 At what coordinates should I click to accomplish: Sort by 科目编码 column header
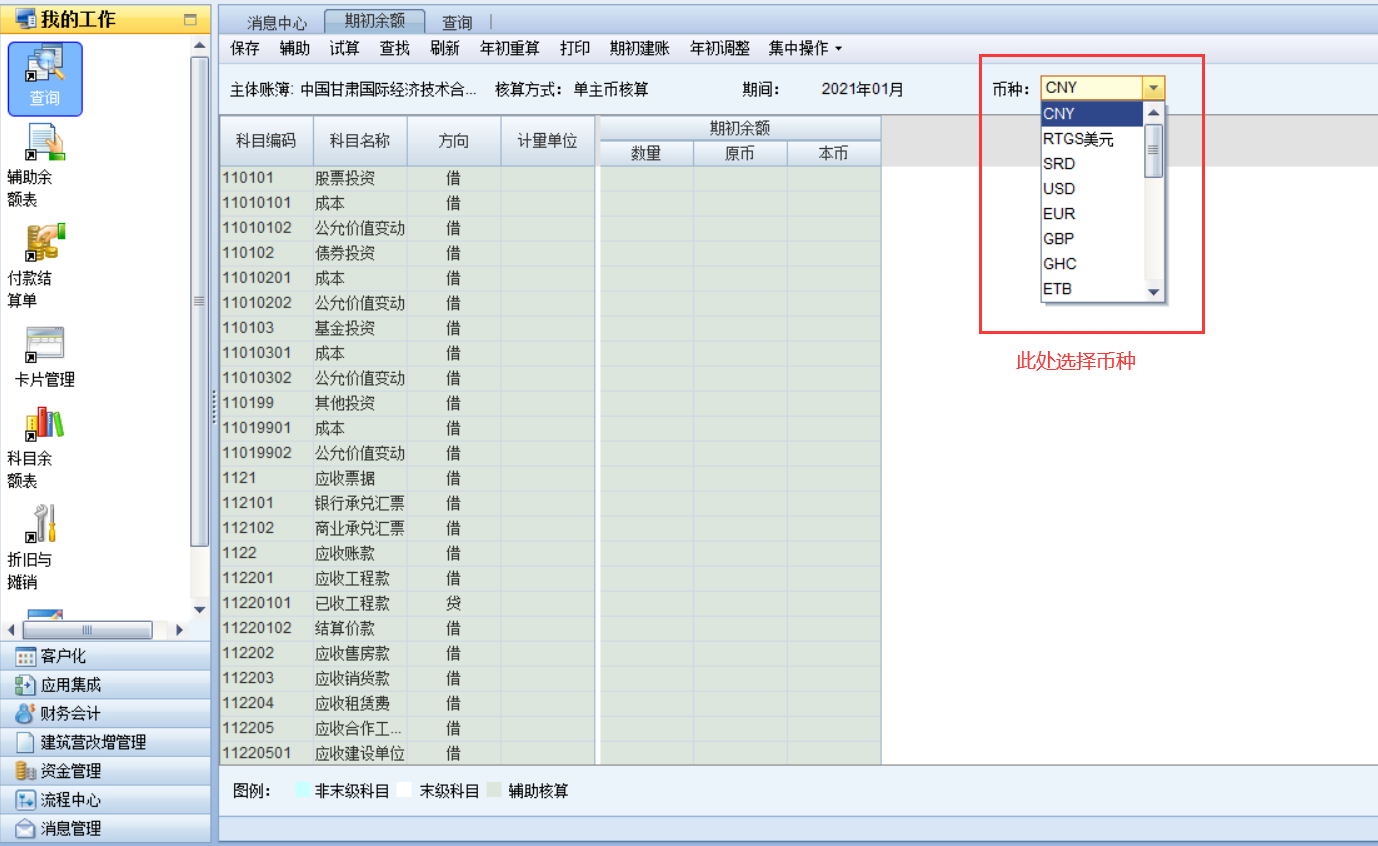[x=266, y=141]
